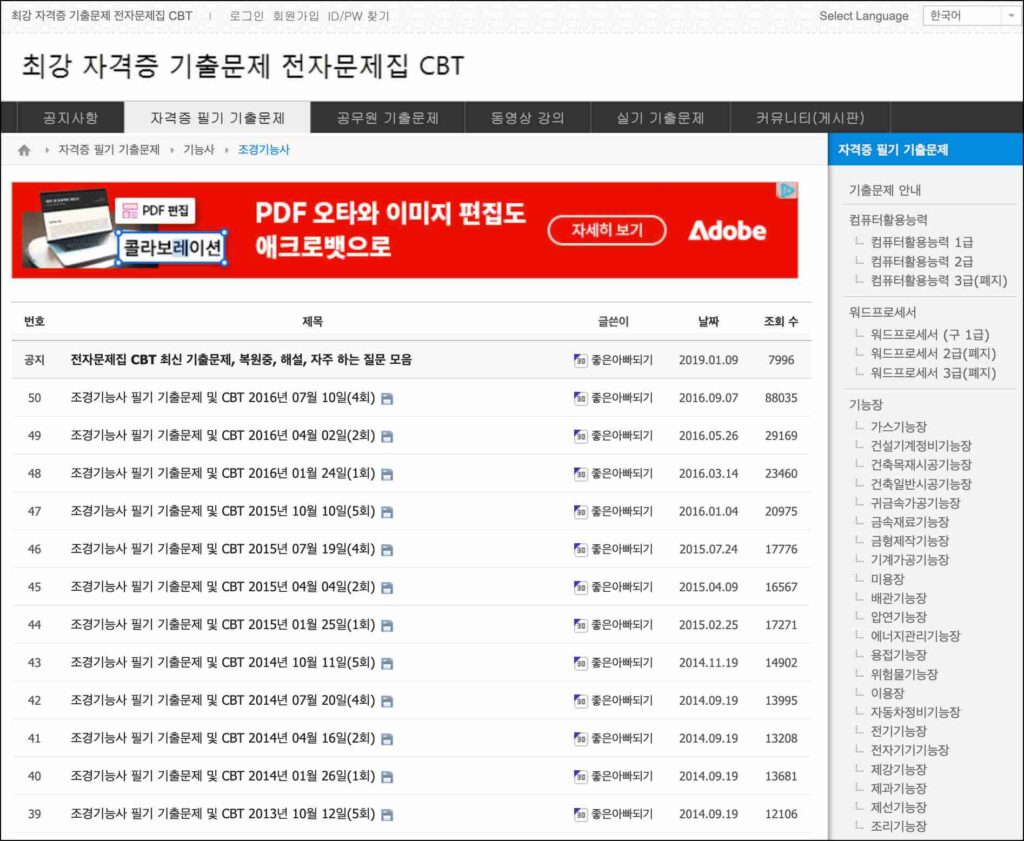Click author avatar icon in row 50

580,398
